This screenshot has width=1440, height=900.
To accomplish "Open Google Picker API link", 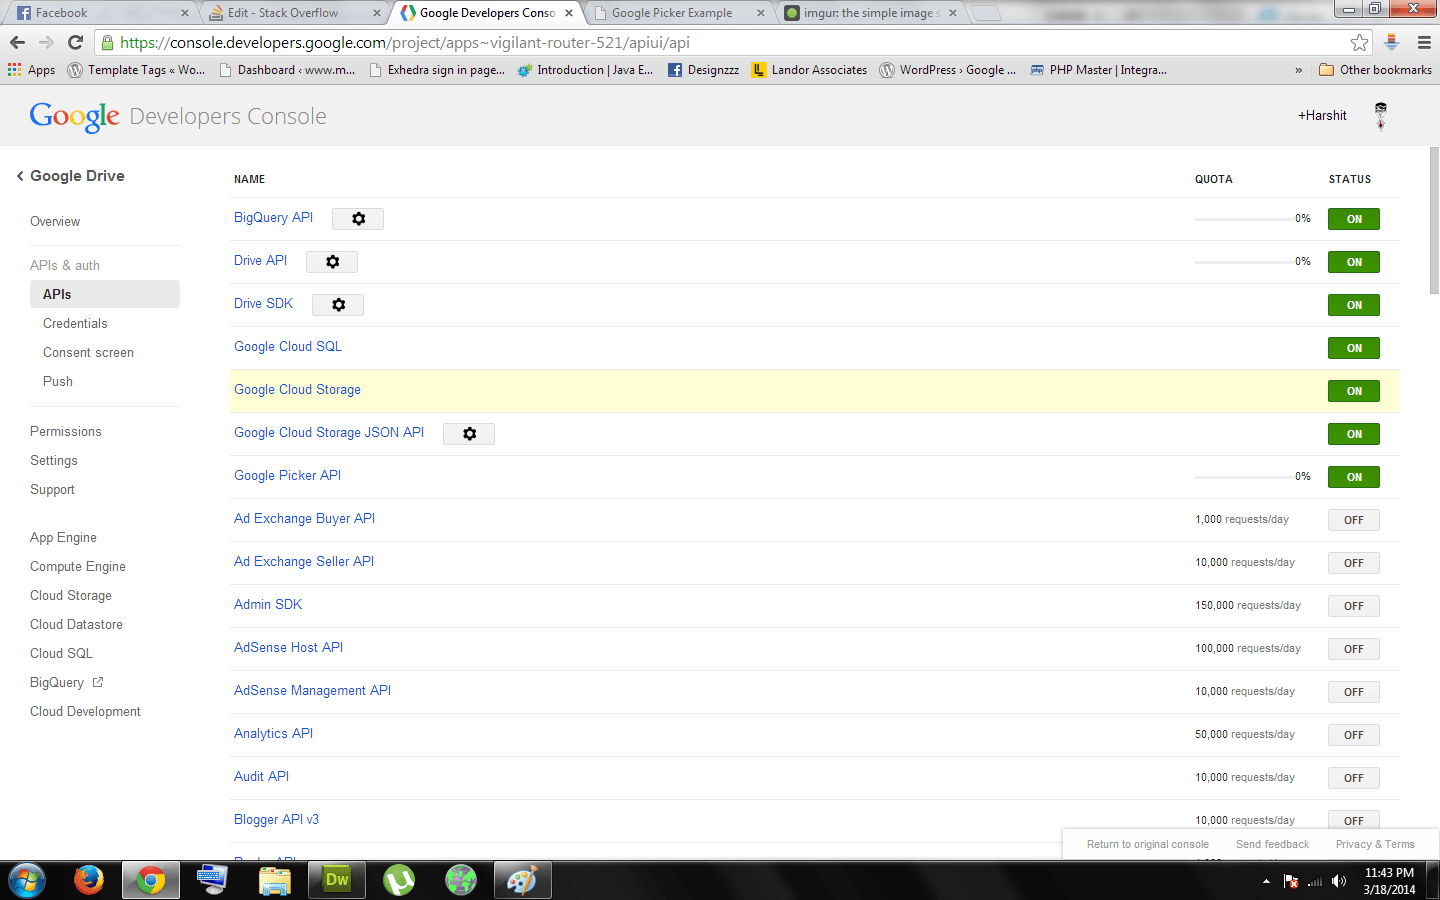I will click(x=288, y=475).
